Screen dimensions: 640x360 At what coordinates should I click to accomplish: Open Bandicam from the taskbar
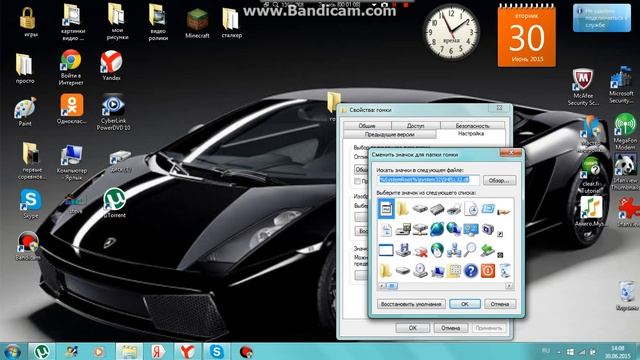click(246, 352)
